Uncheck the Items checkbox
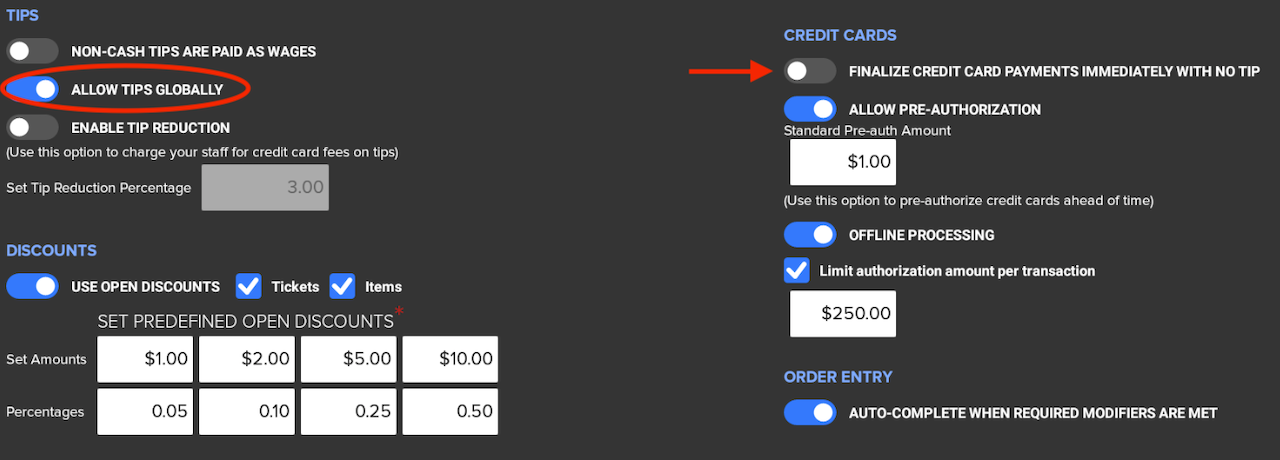 [342, 287]
